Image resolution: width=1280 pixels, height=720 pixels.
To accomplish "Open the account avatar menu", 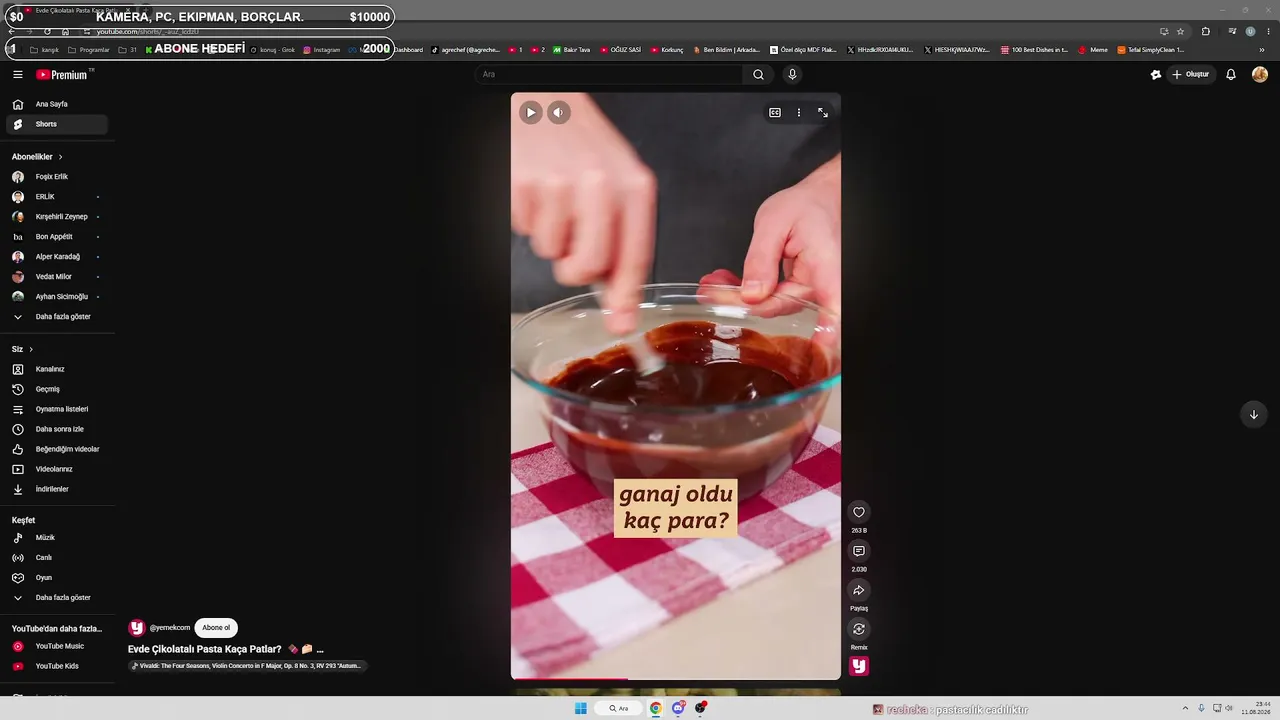I will pyautogui.click(x=1260, y=74).
